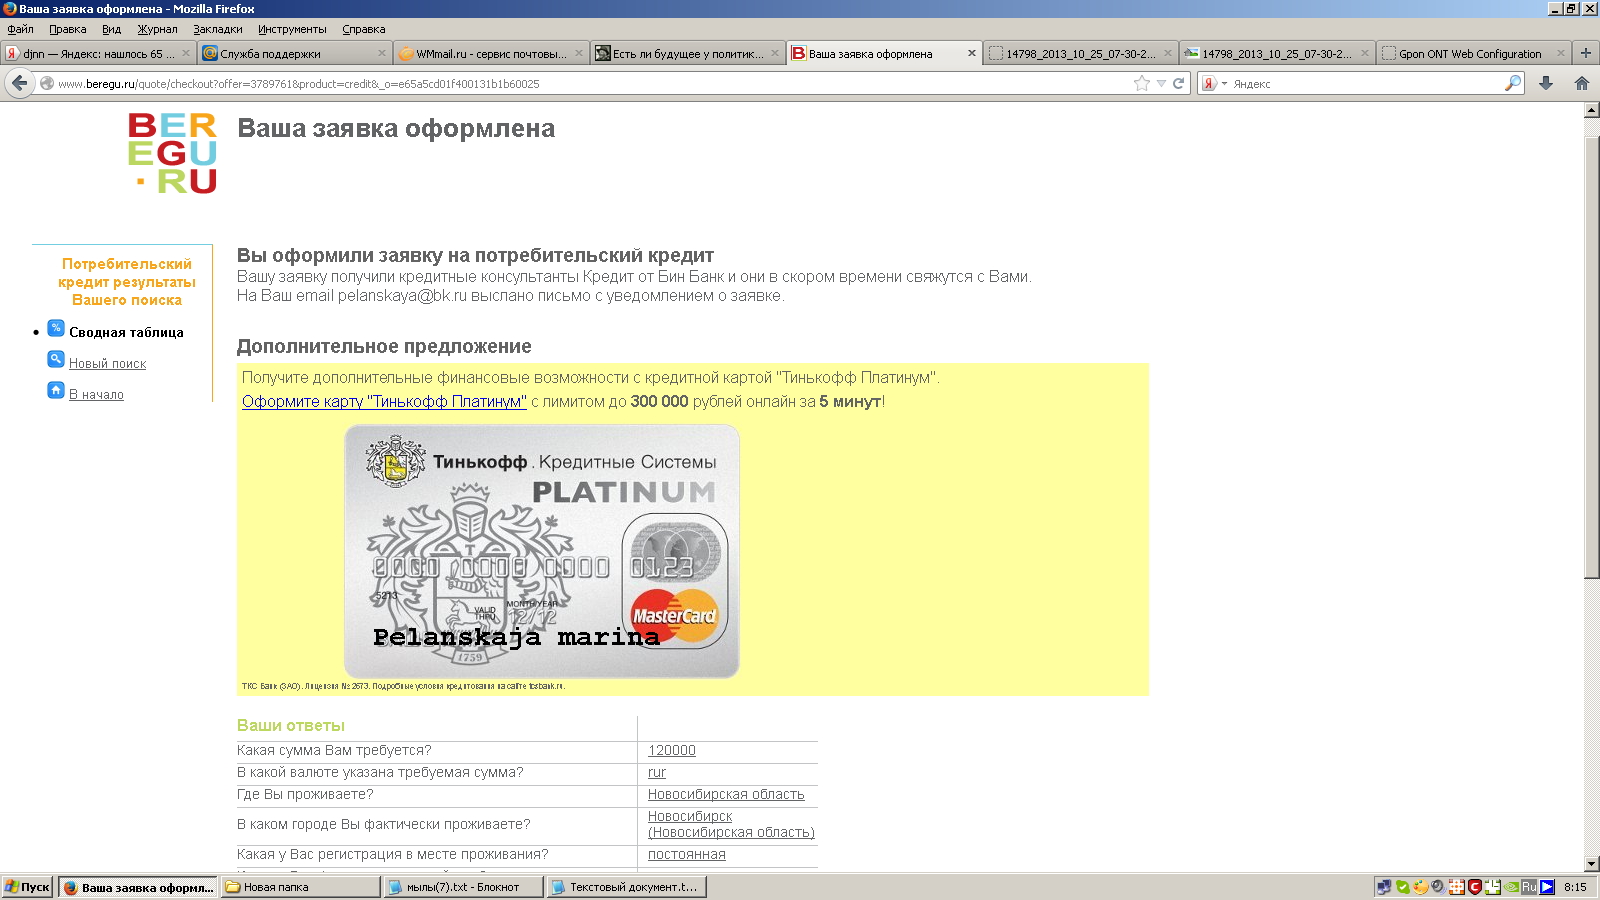Click the vertical scrollbar thumb
1600x900 pixels.
coord(1591,357)
